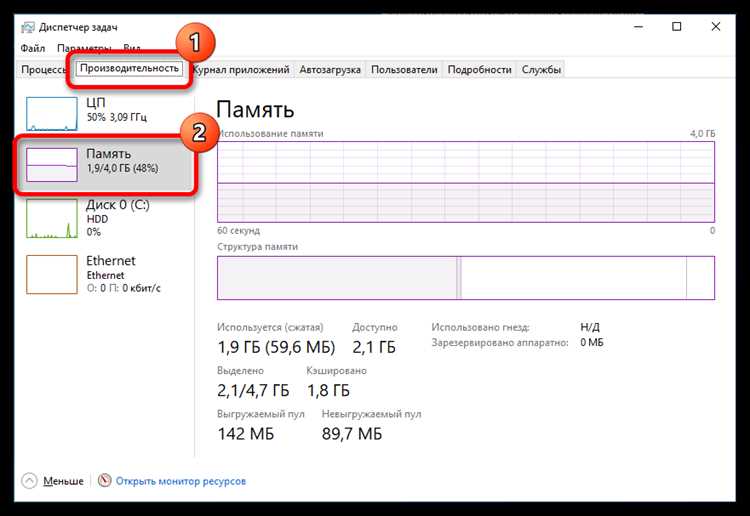750x516 pixels.
Task: Click the Ethernet graph thumbnail
Action: [52, 274]
